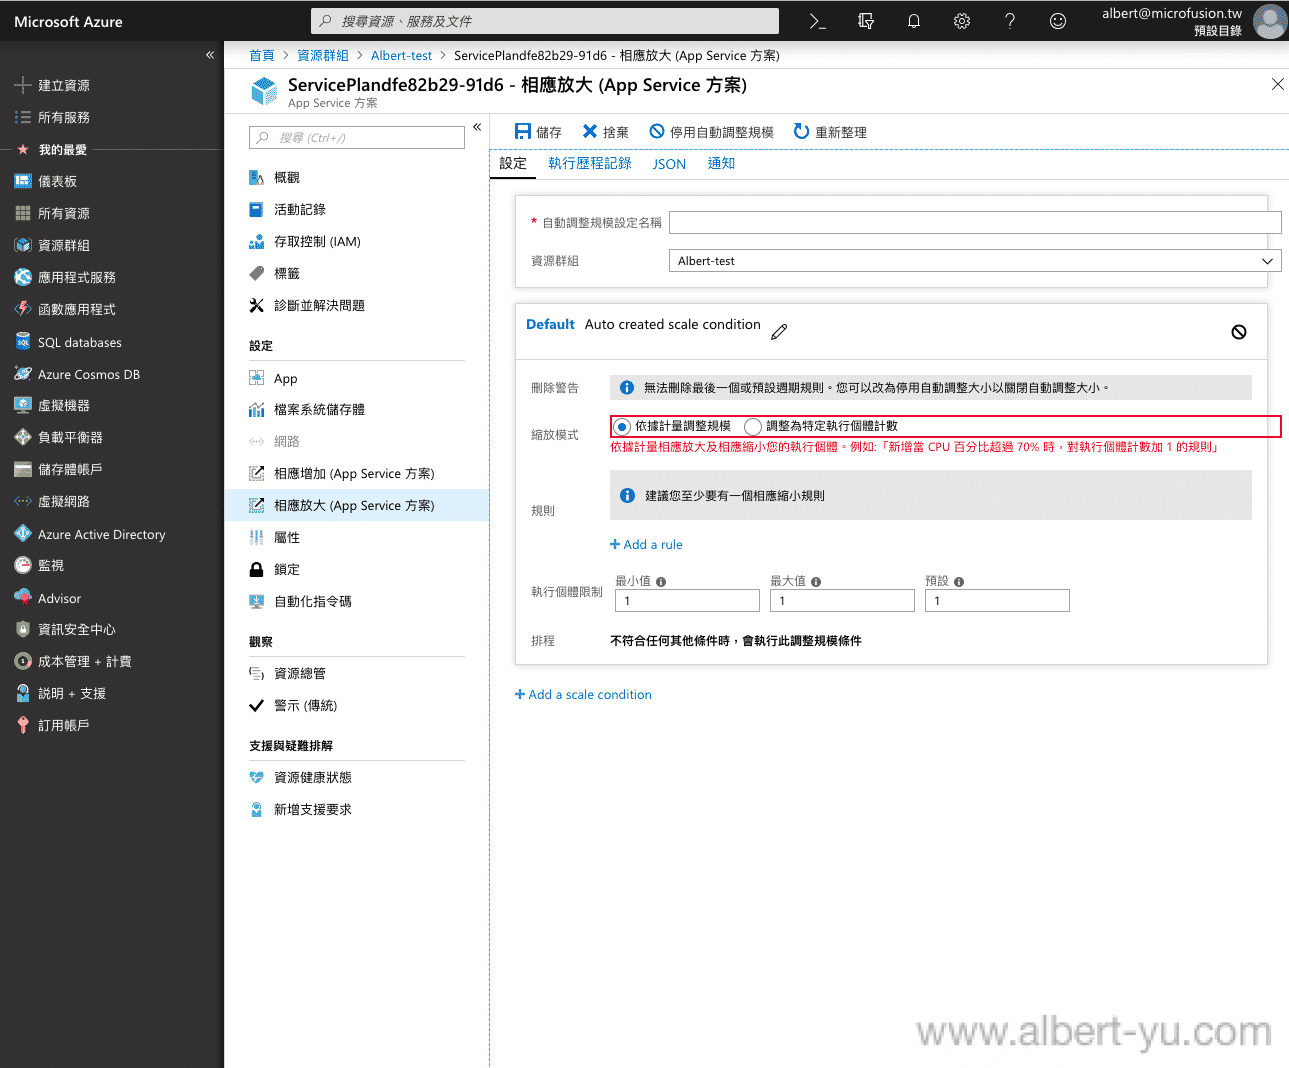
Task: Open the 資源群組 Albert-test dropdown
Action: point(975,261)
